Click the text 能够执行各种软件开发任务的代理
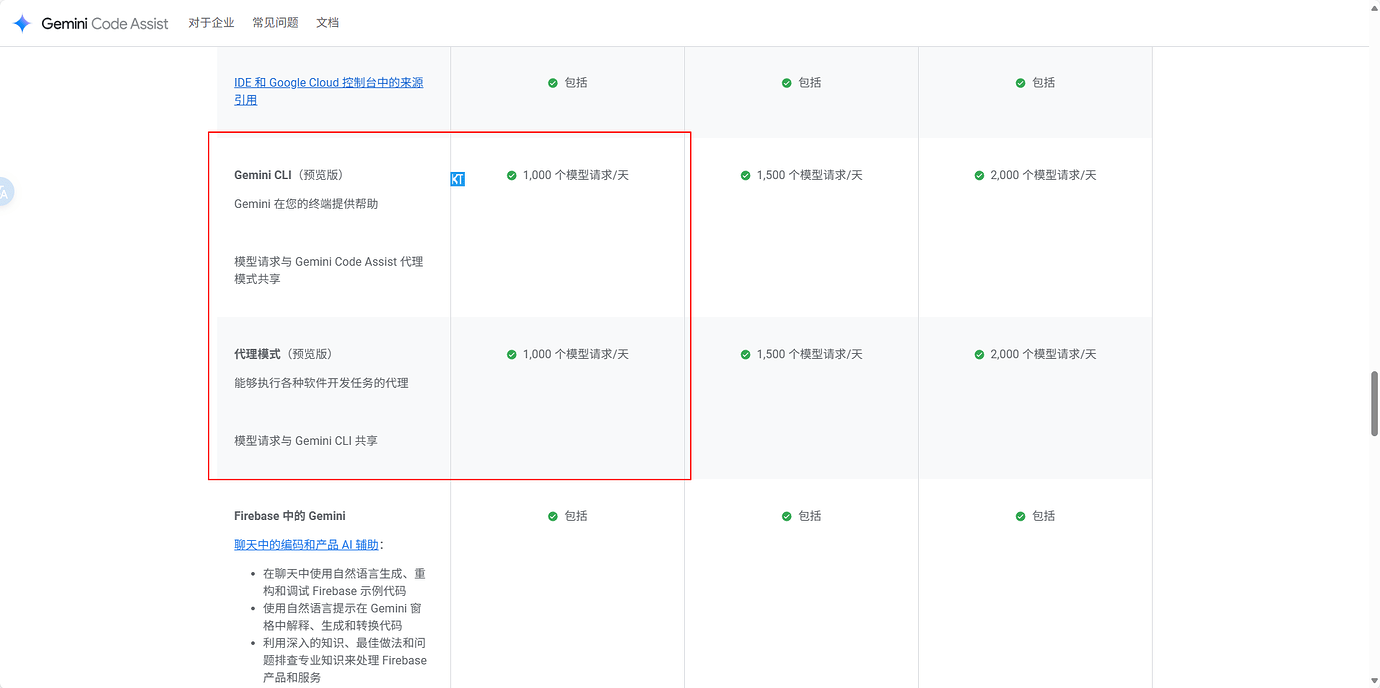Image resolution: width=1380 pixels, height=688 pixels. click(x=321, y=383)
